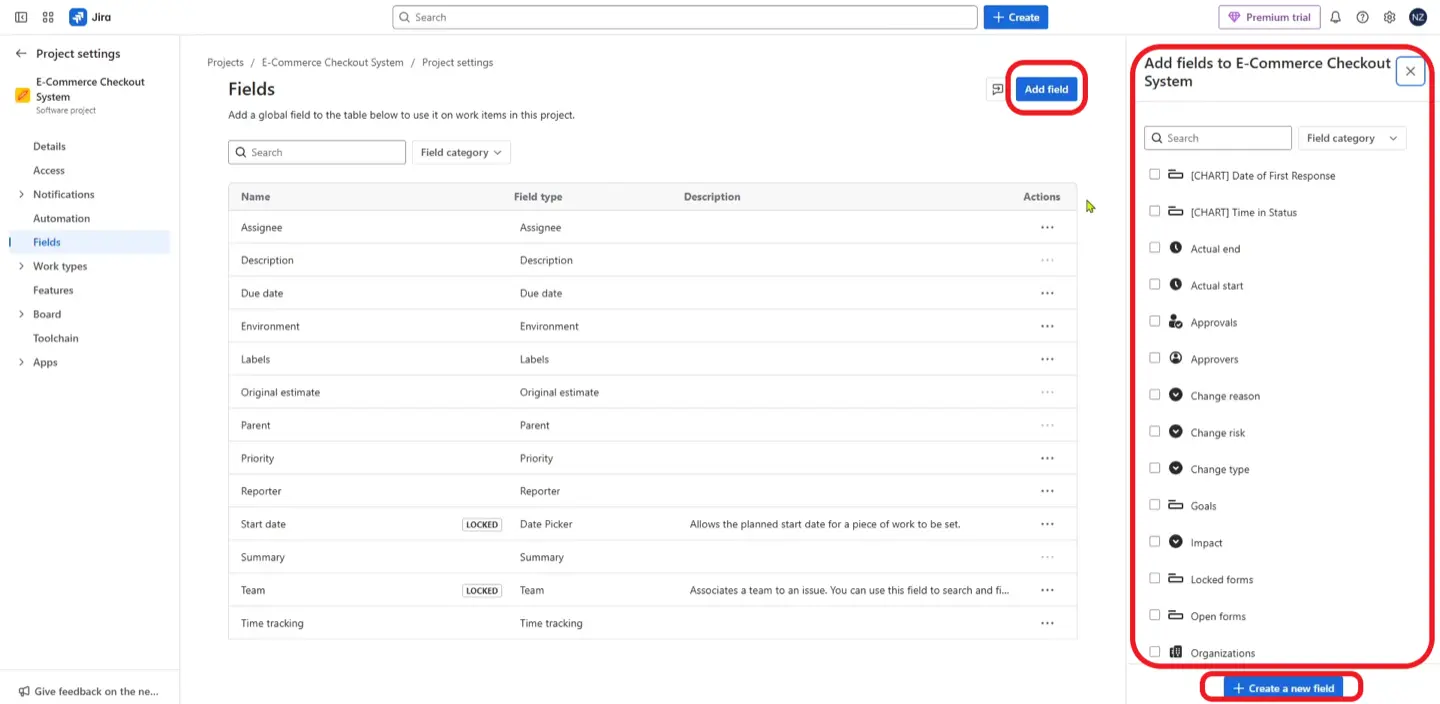Screen dimensions: 1440x704
Task: Open the settings gear icon
Action: click(x=1389, y=17)
